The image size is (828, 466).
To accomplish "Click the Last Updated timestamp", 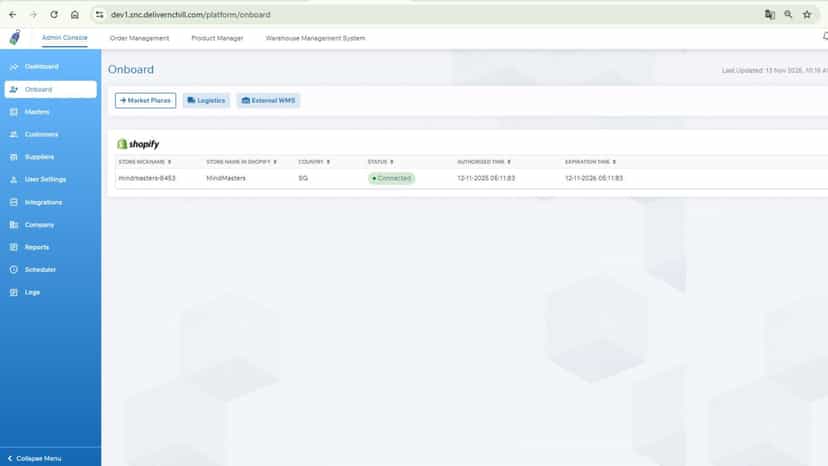I will tap(775, 70).
